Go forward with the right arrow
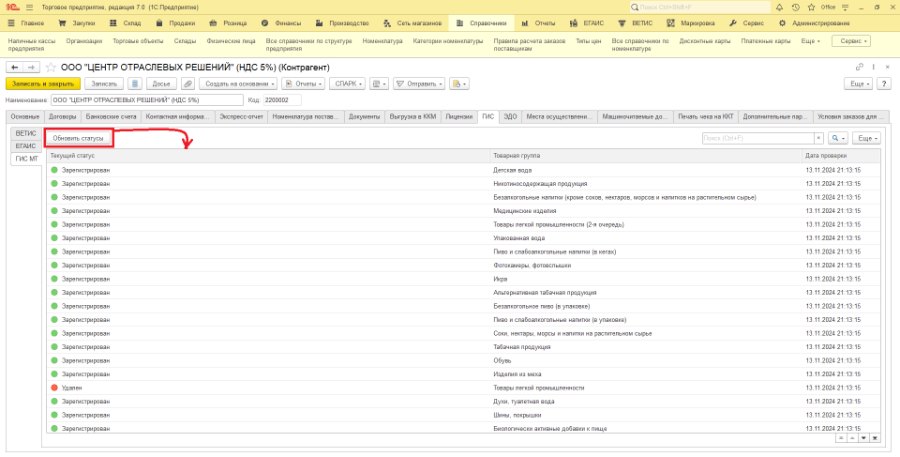The width and height of the screenshot is (900, 457). 32,67
